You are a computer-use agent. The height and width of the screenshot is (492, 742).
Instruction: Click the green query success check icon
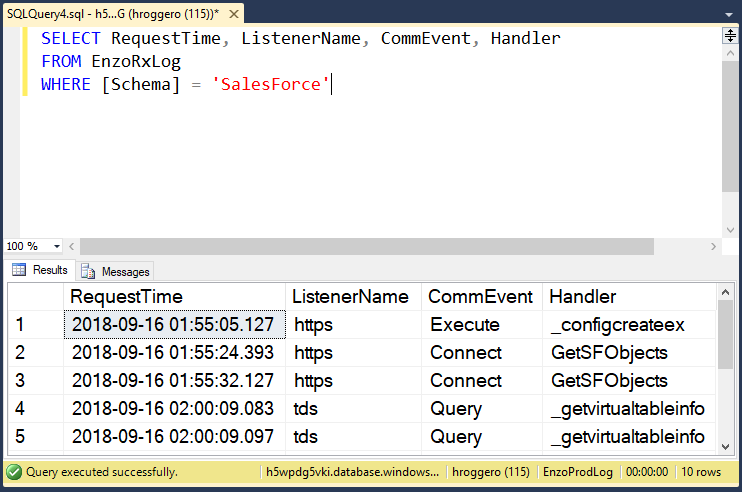[14, 472]
